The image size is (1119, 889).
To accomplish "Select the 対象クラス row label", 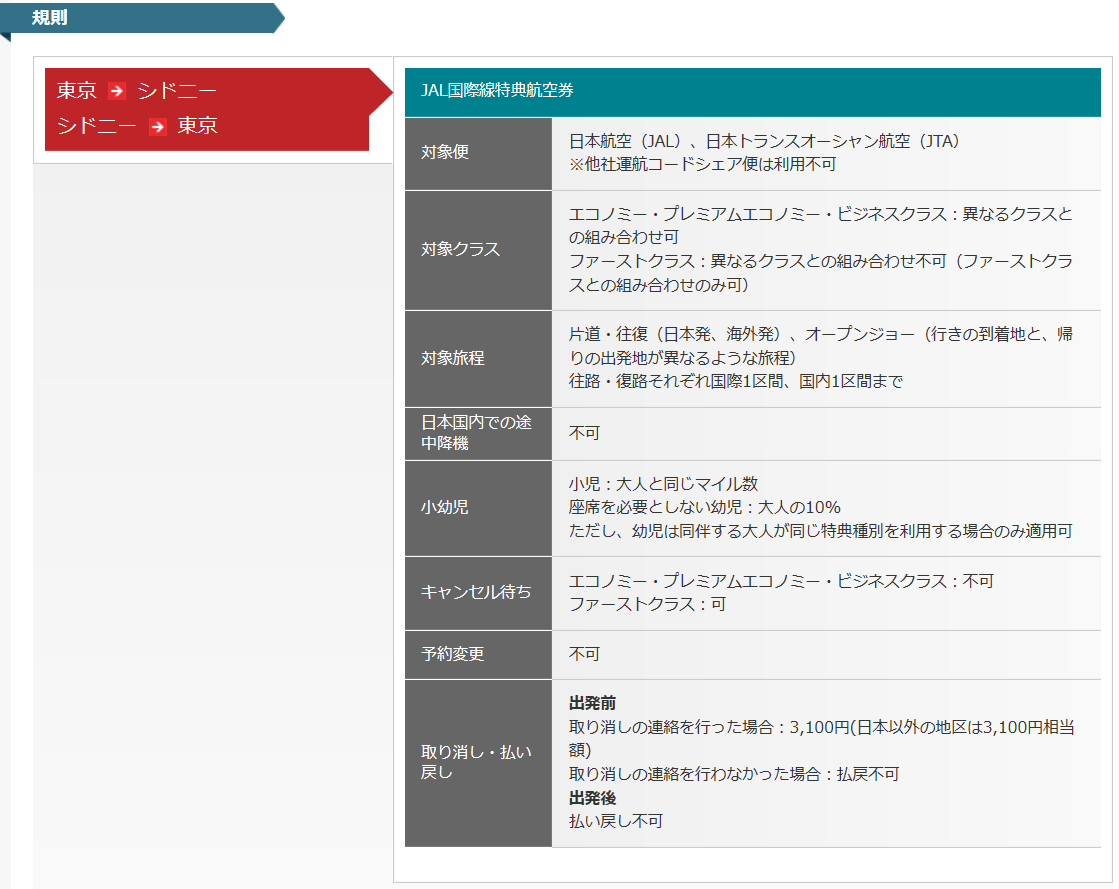I will tap(478, 250).
